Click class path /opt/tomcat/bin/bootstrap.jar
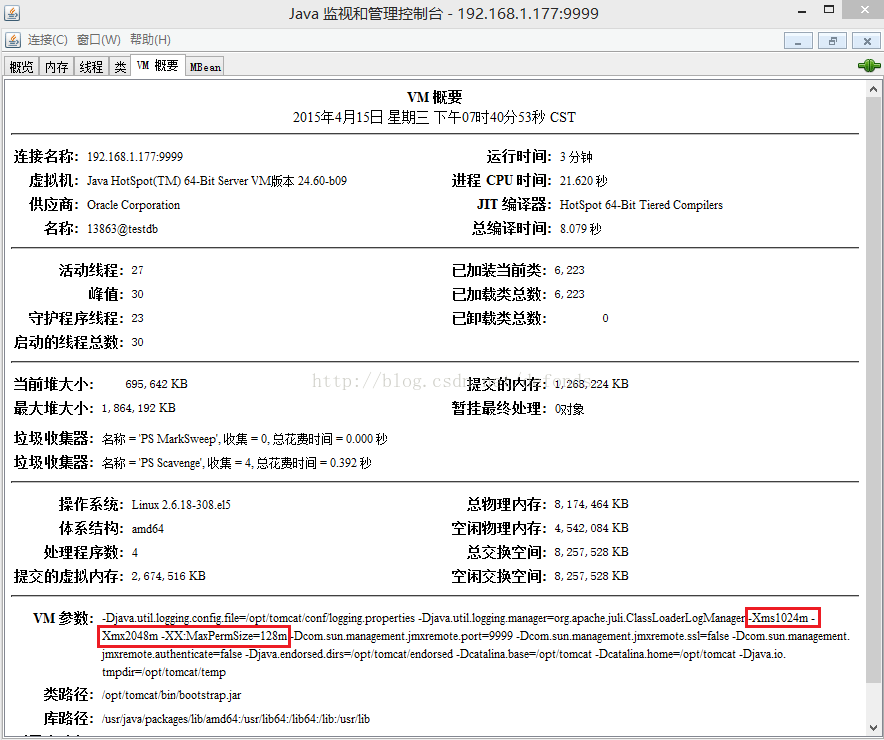 pos(171,695)
